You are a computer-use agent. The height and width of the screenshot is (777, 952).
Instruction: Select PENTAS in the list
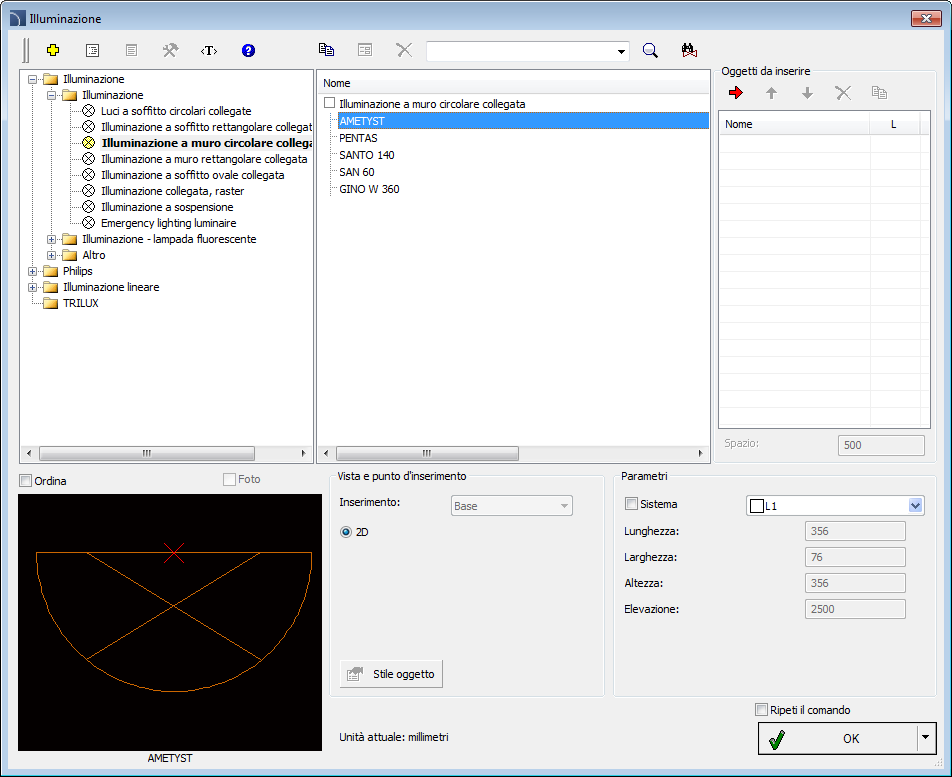pyautogui.click(x=358, y=138)
